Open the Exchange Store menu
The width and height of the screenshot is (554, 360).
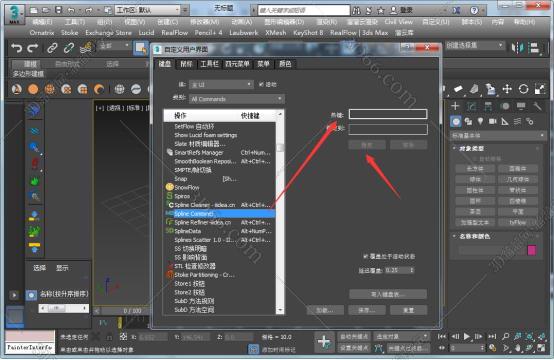point(108,33)
